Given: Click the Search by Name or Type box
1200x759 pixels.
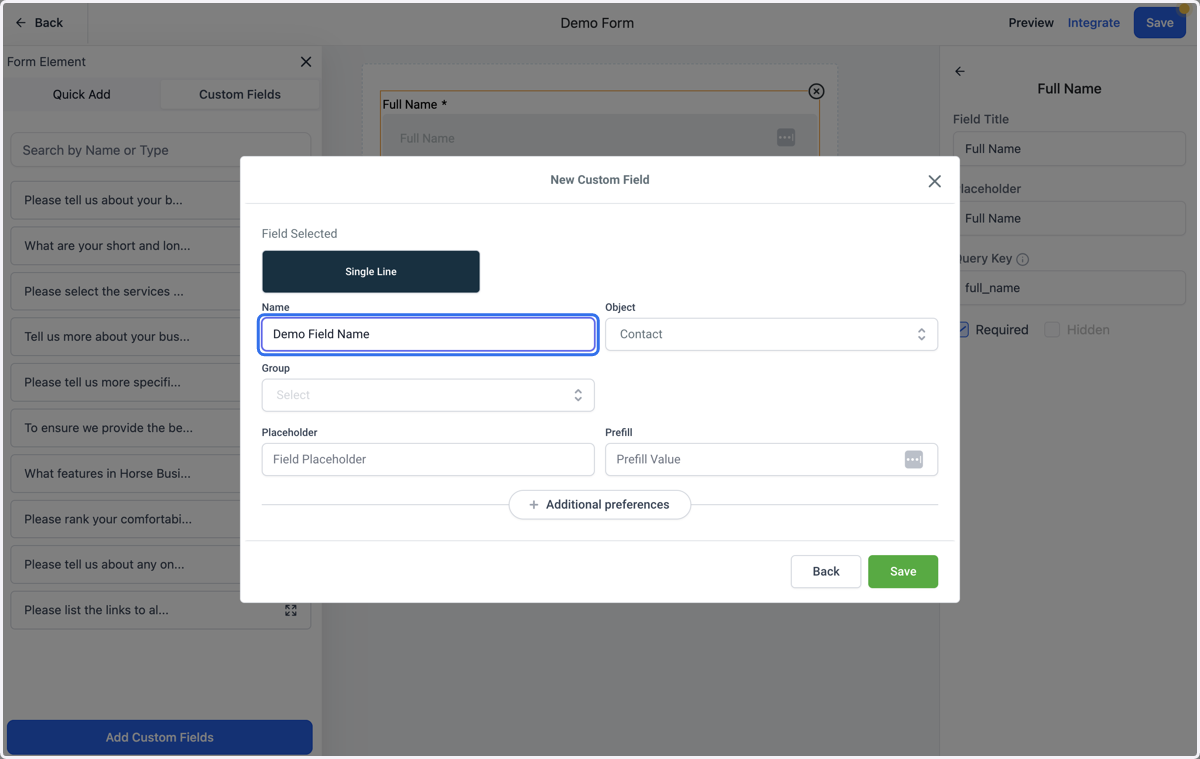Looking at the screenshot, I should point(161,150).
